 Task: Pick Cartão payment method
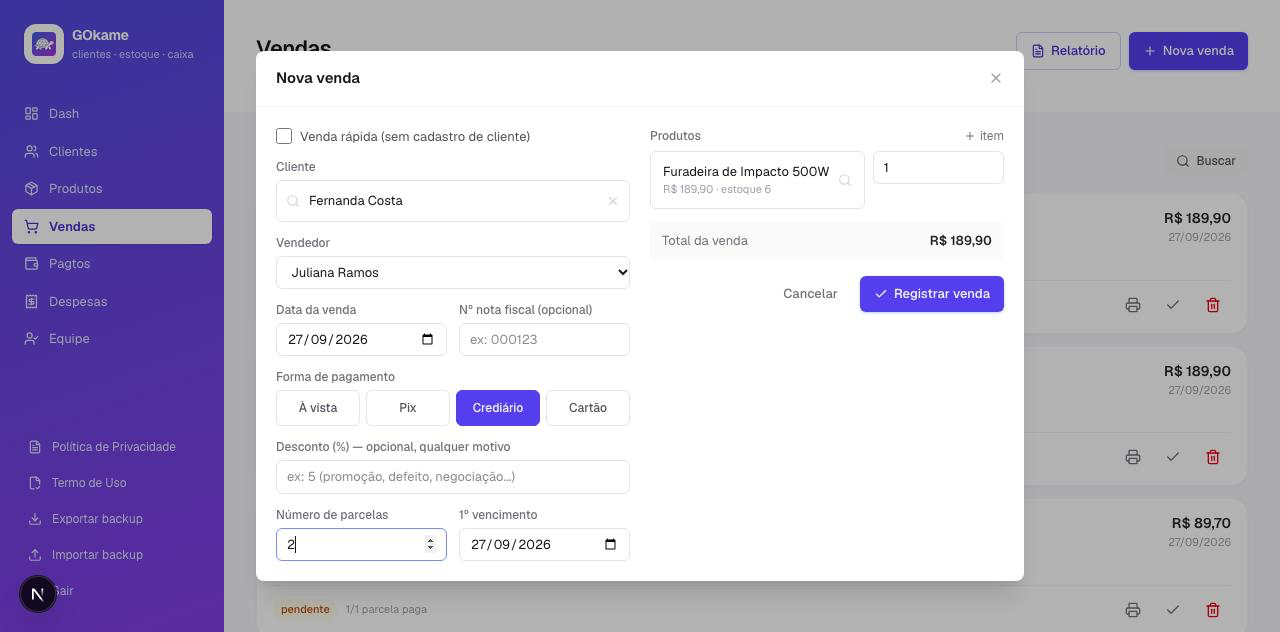tap(588, 408)
